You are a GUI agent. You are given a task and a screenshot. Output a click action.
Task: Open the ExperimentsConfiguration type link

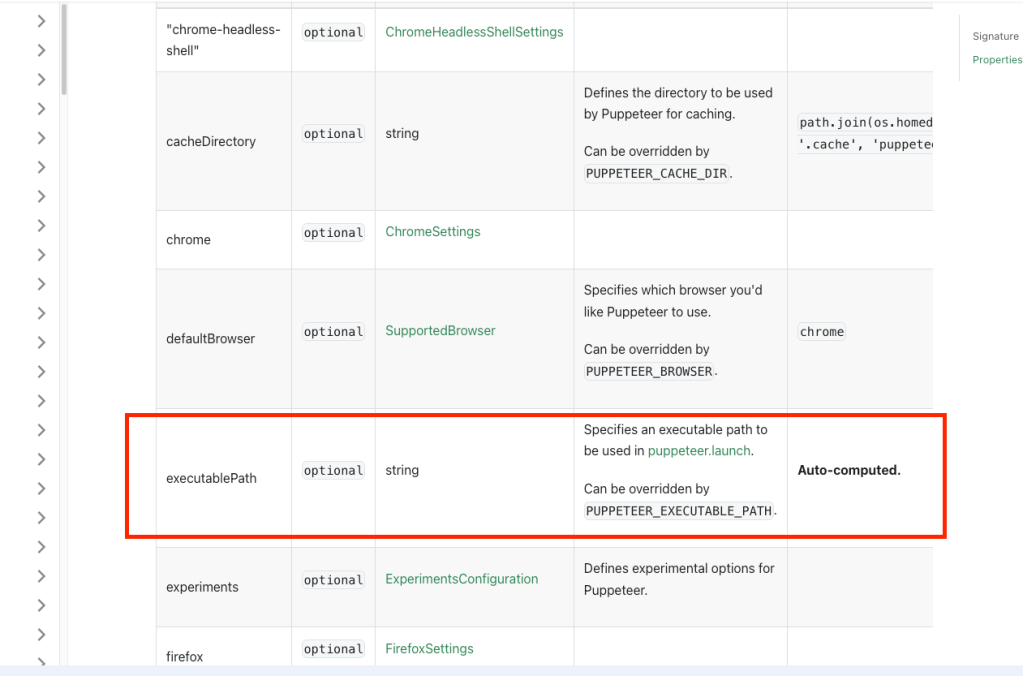coord(461,579)
